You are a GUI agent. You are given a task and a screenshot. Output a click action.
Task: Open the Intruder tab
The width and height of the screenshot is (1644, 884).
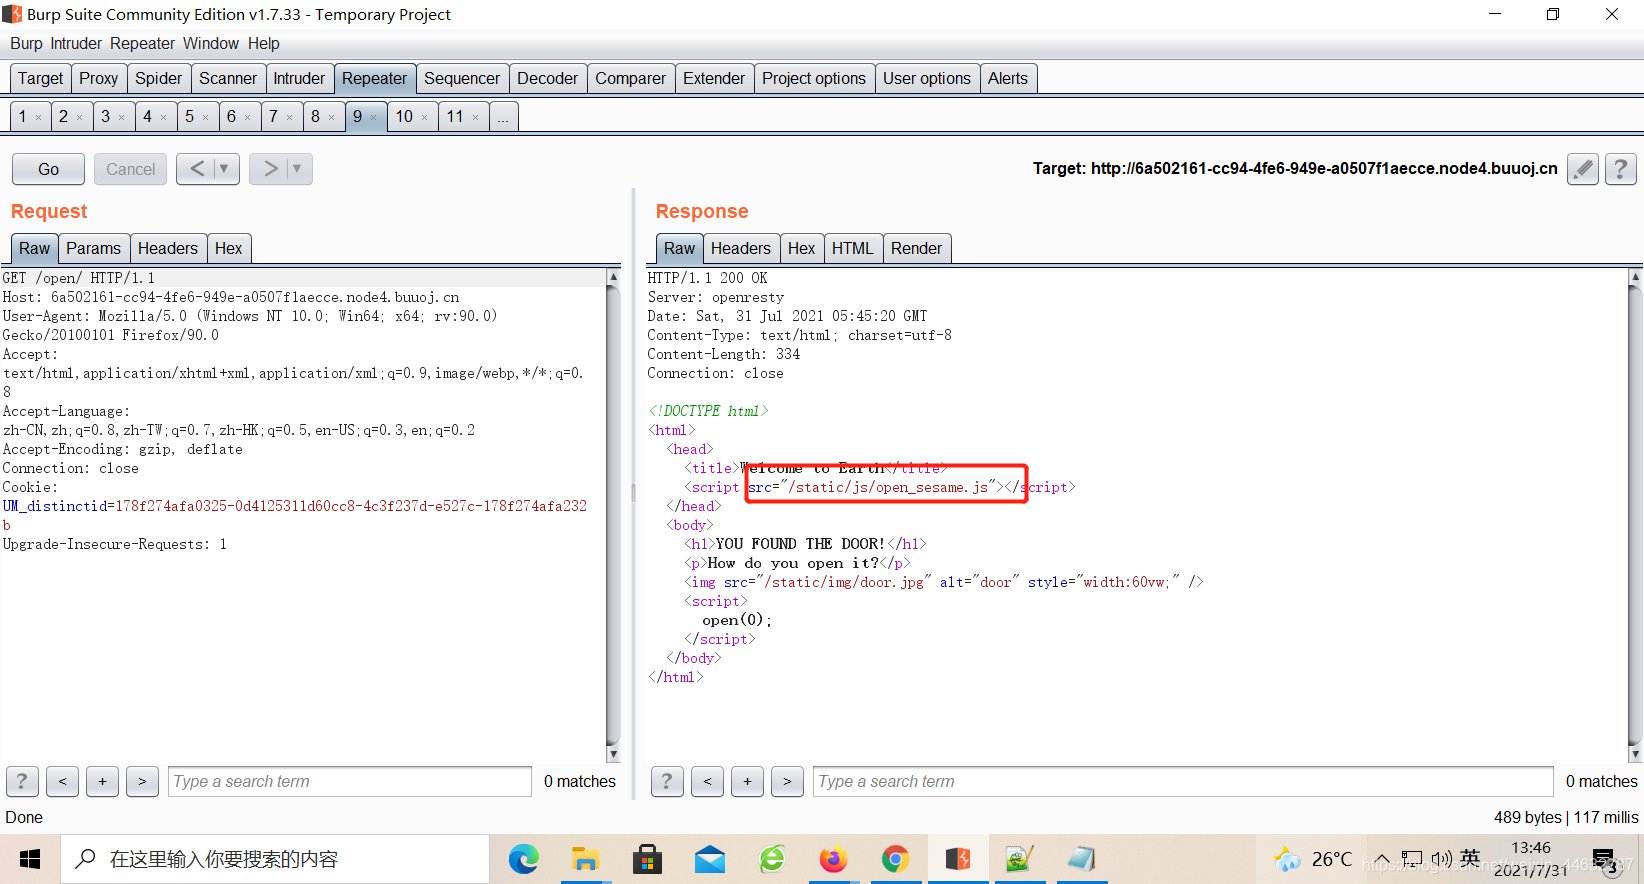pos(298,78)
